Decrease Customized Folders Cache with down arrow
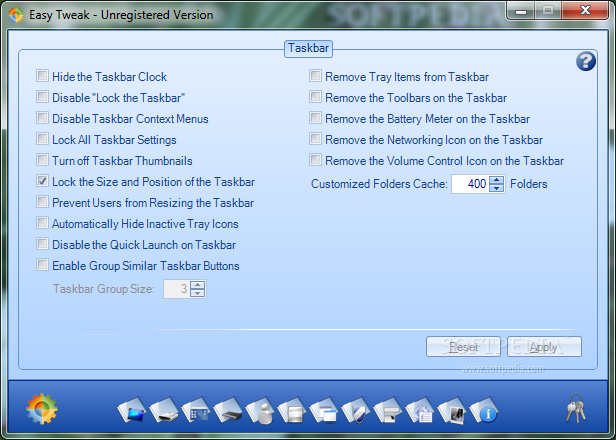This screenshot has width=616, height=440. (x=497, y=188)
